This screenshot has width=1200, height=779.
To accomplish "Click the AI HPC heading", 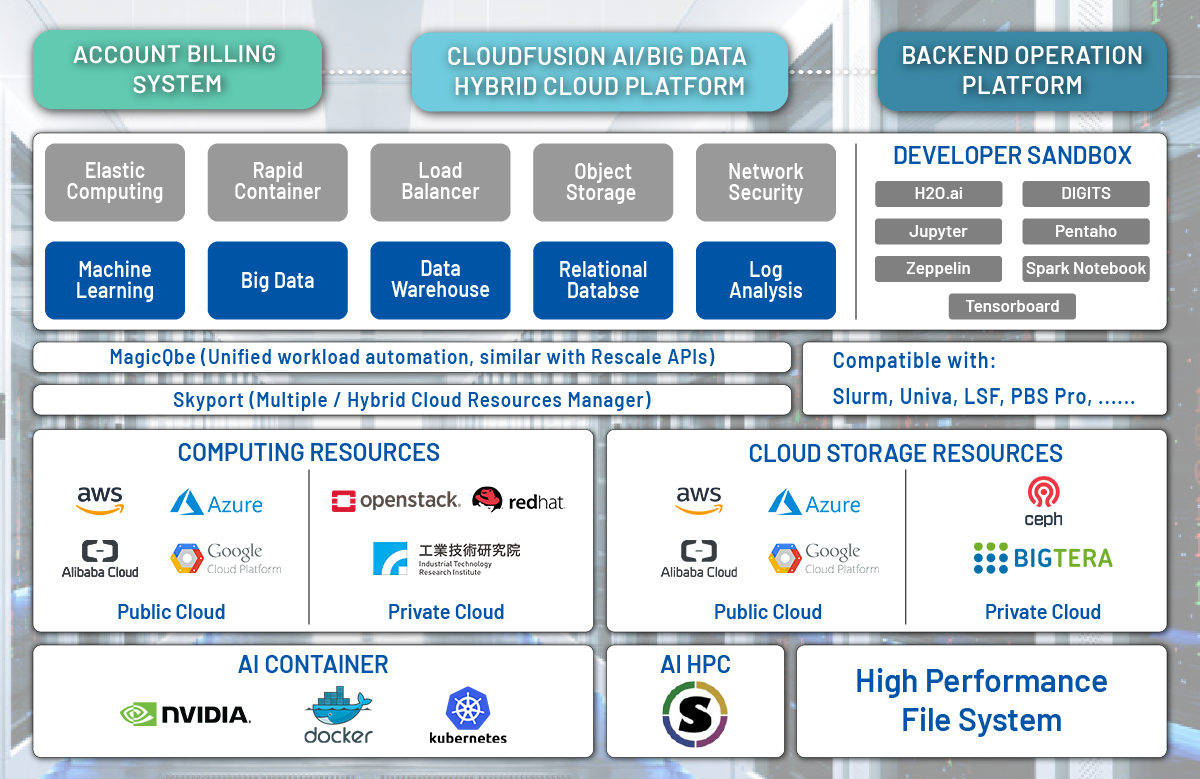I will pyautogui.click(x=695, y=664).
